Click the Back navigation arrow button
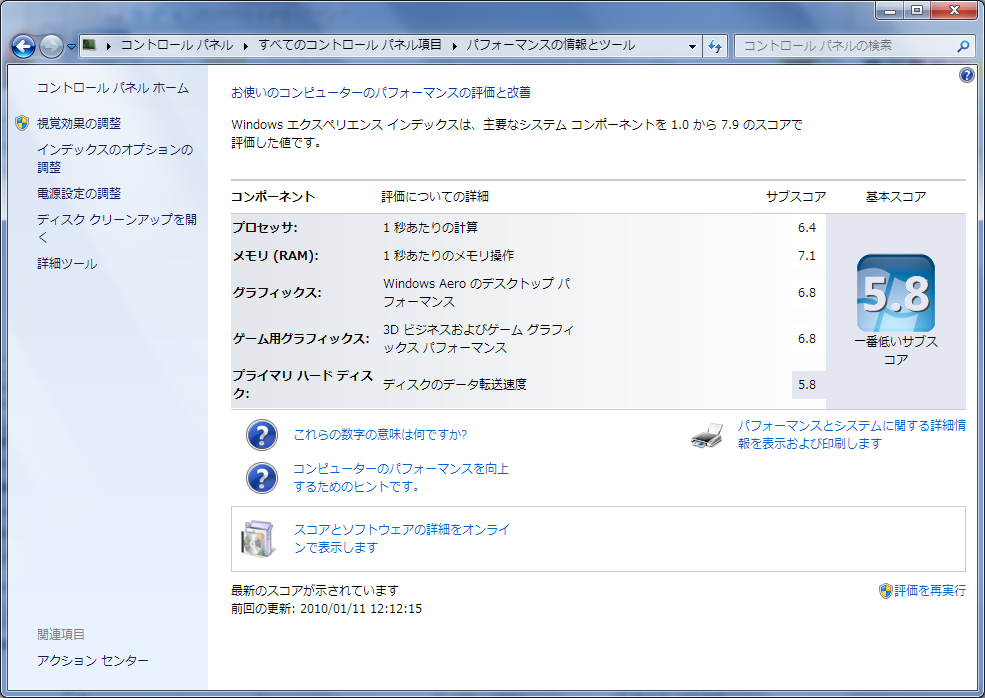Image resolution: width=985 pixels, height=698 pixels. 23,46
